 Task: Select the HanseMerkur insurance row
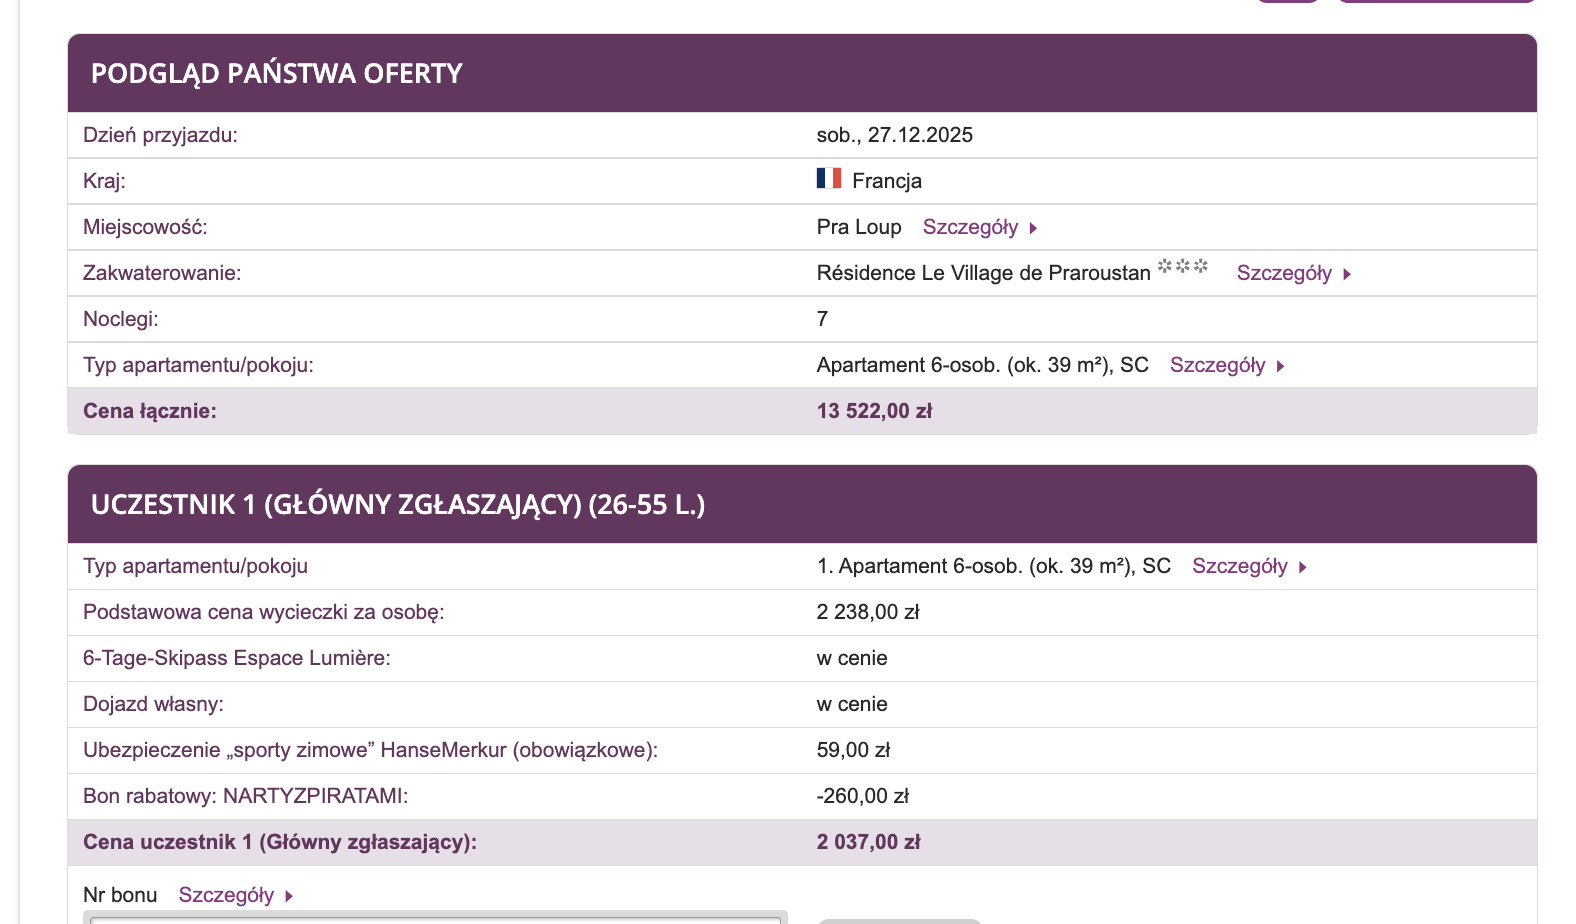(x=500, y=750)
